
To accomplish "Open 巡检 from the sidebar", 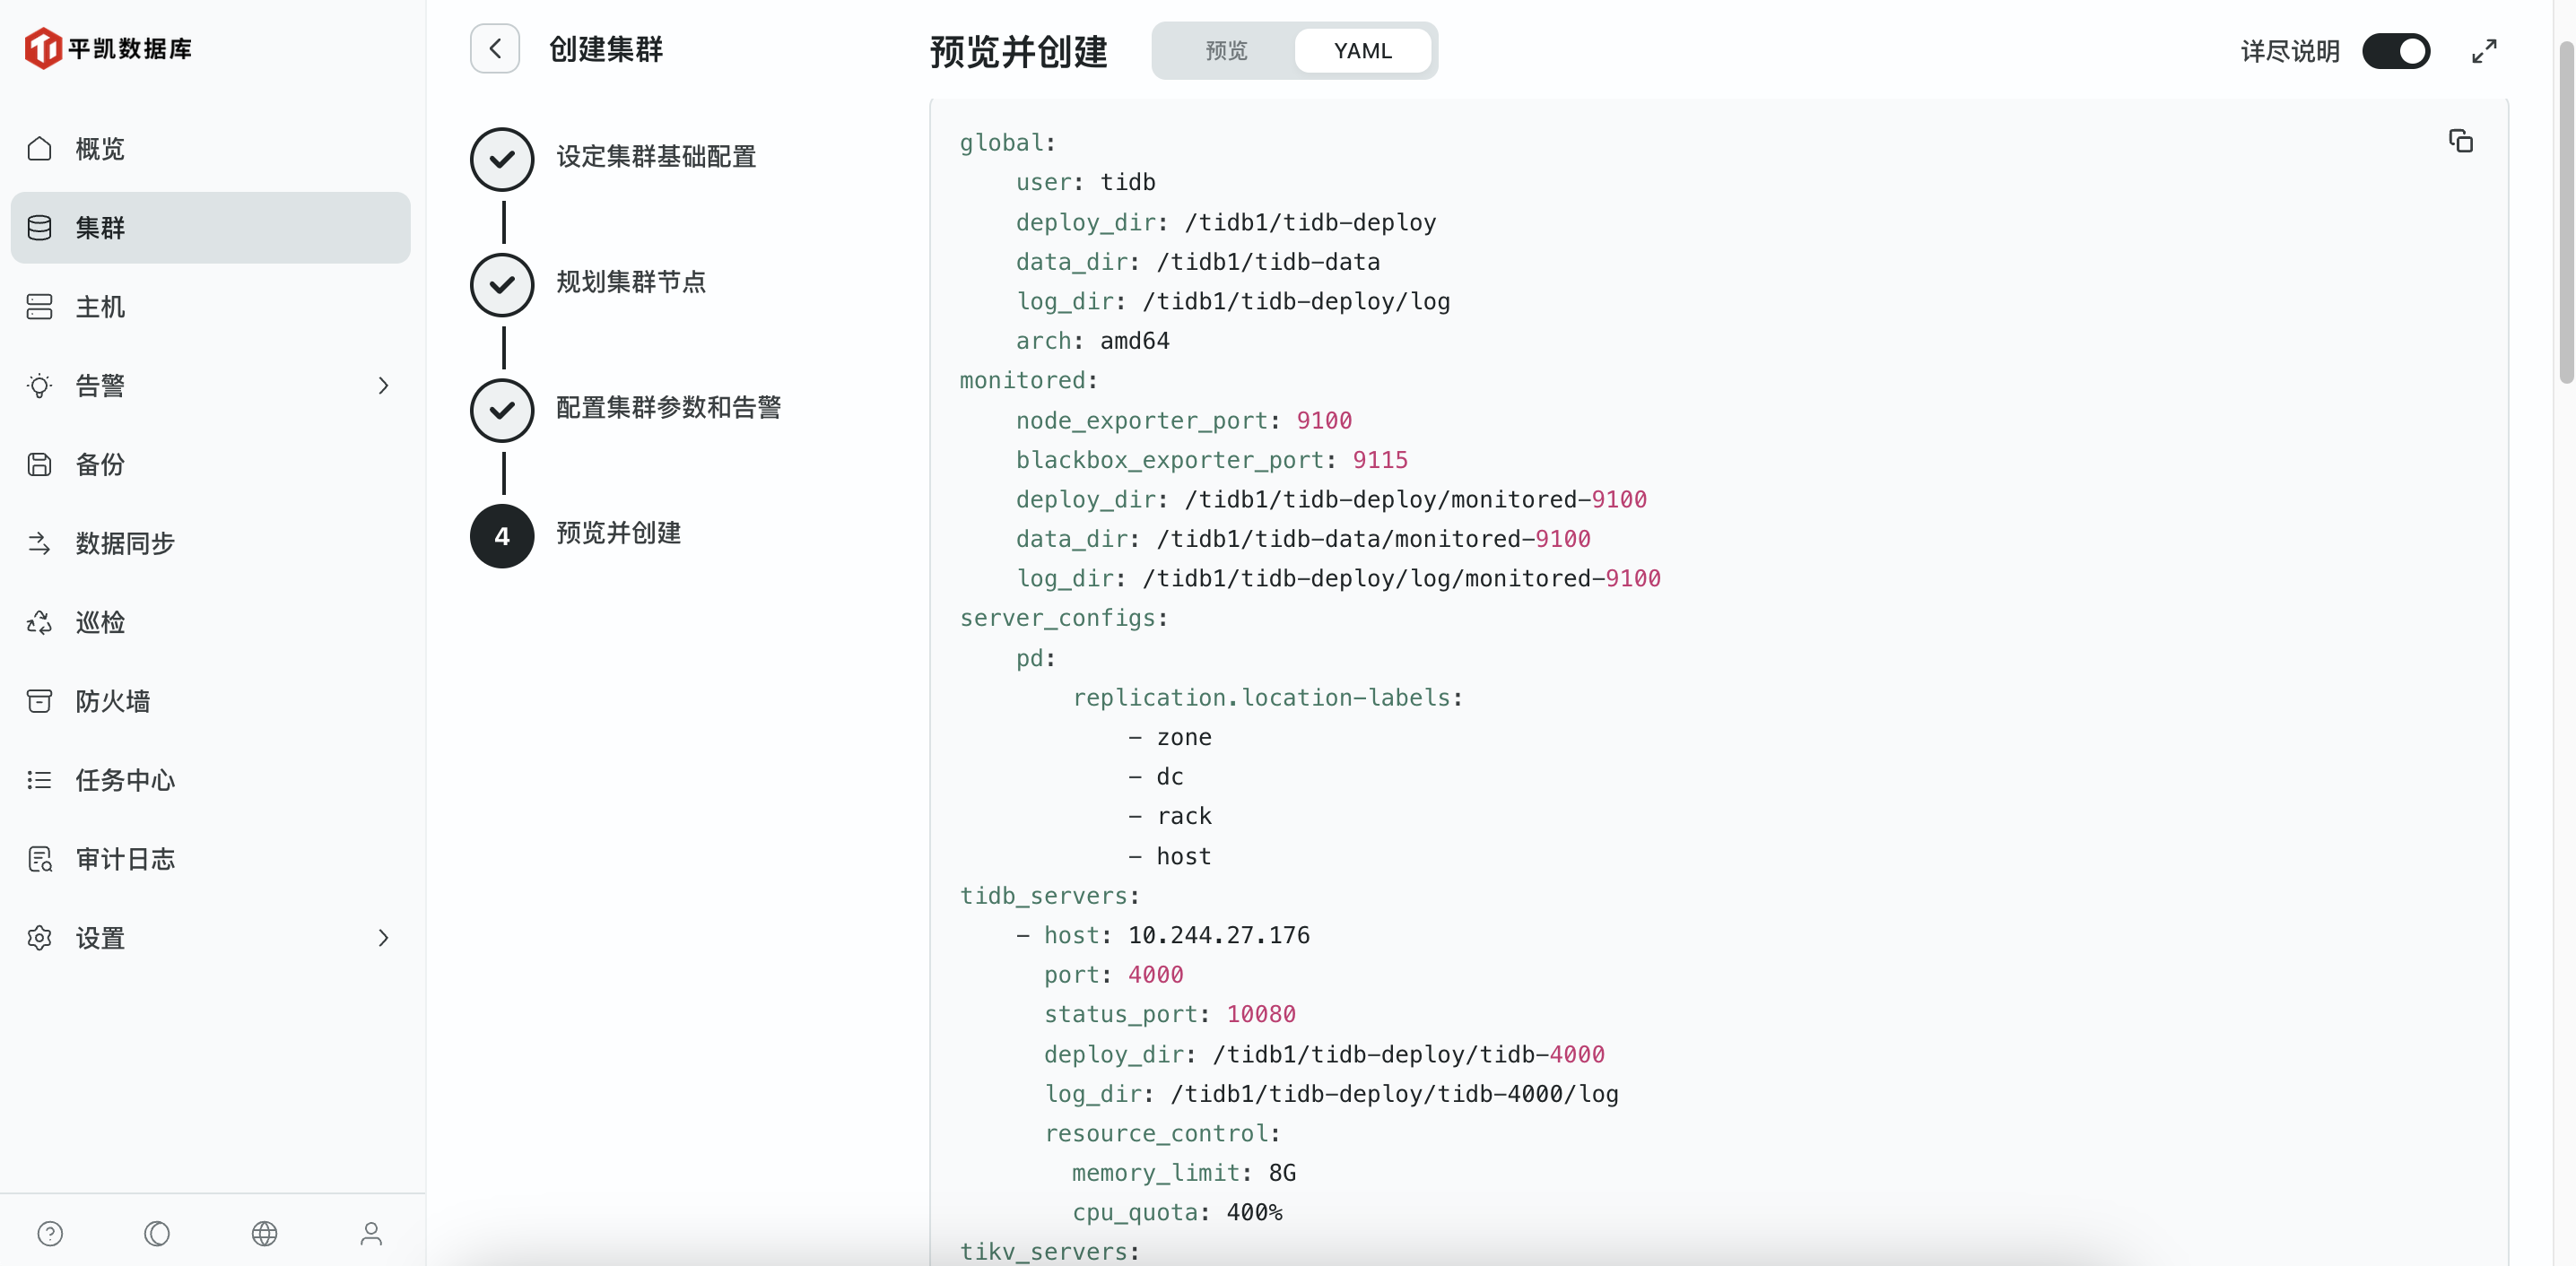I will click(x=100, y=622).
